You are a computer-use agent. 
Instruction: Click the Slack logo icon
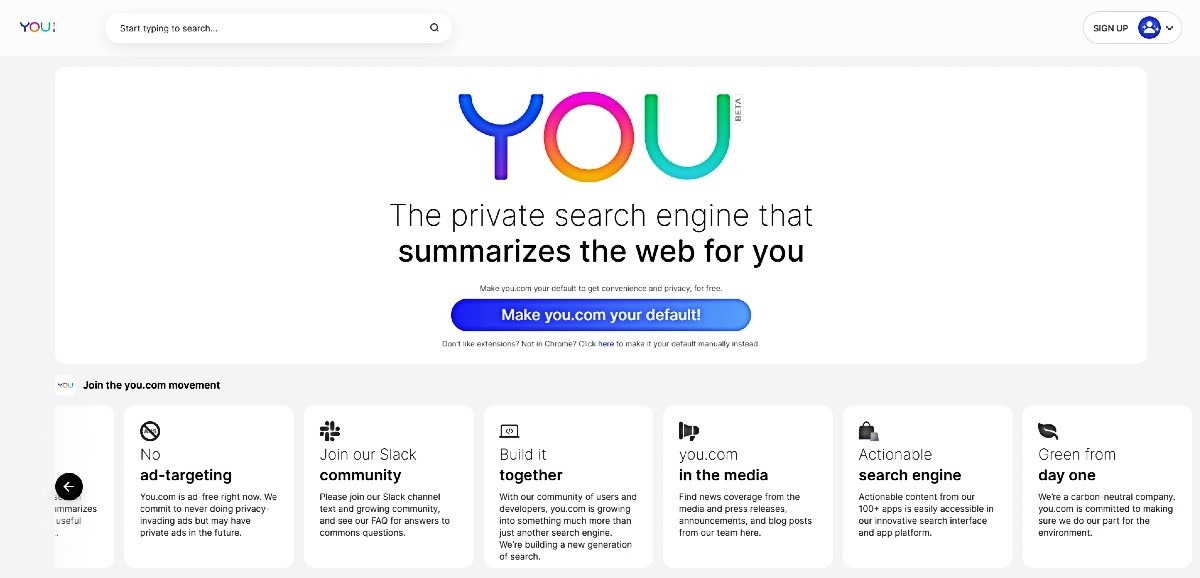330,431
